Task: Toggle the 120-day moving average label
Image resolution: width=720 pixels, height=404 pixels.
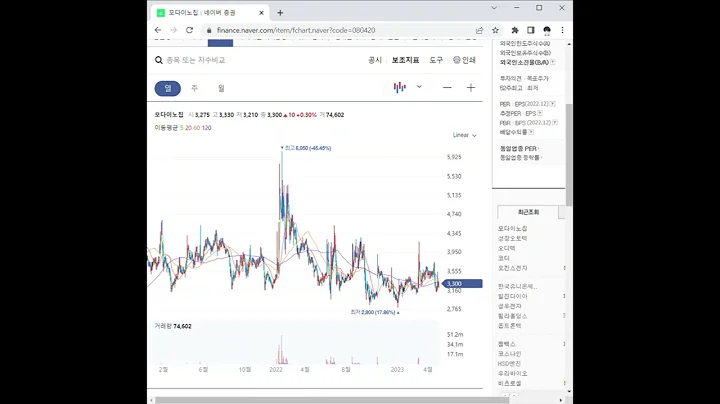Action: coord(207,128)
